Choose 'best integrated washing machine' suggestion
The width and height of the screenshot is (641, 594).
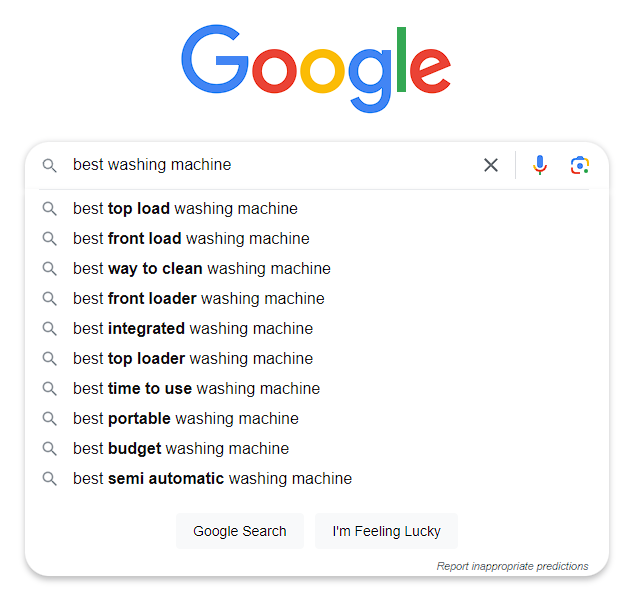click(x=192, y=329)
